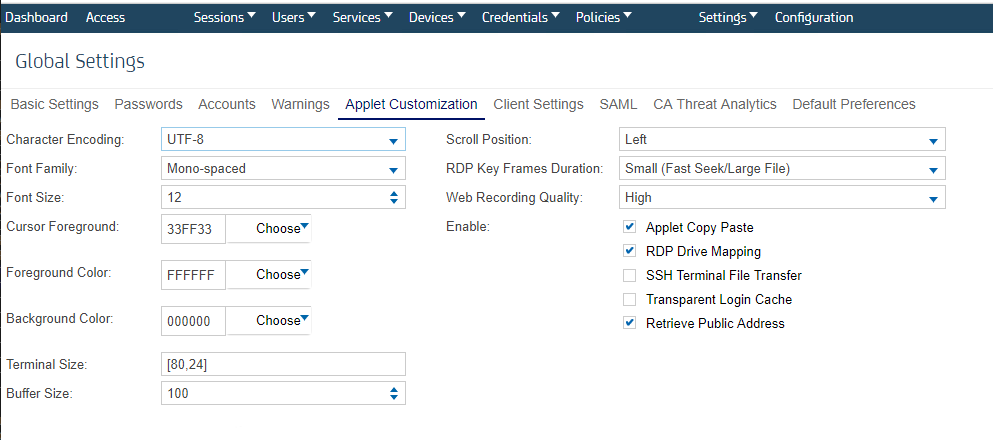This screenshot has width=993, height=440.
Task: Go to the Dashboard page
Action: pyautogui.click(x=37, y=17)
